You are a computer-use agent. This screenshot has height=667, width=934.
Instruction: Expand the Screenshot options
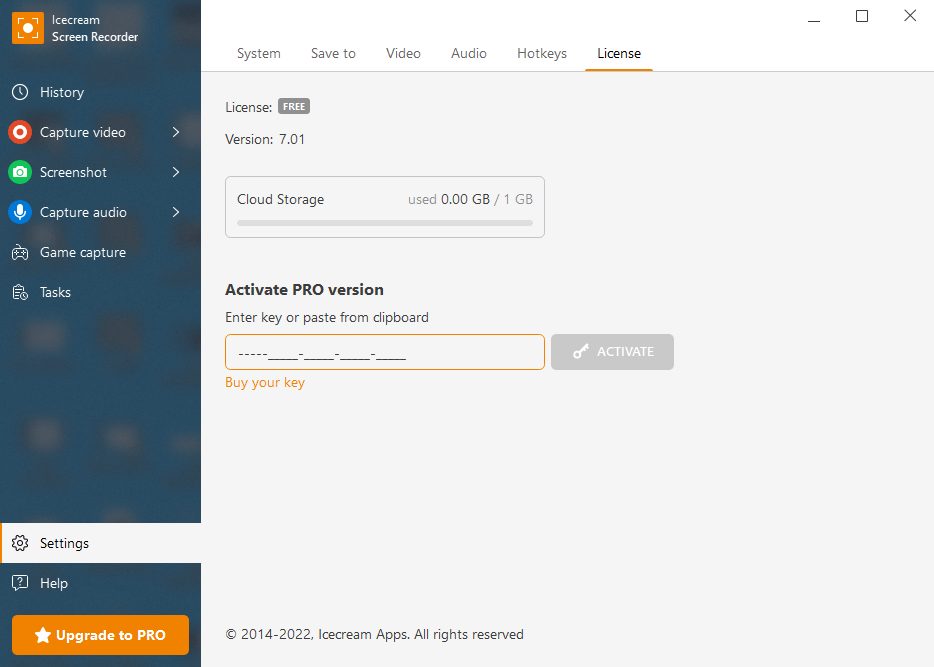point(176,172)
